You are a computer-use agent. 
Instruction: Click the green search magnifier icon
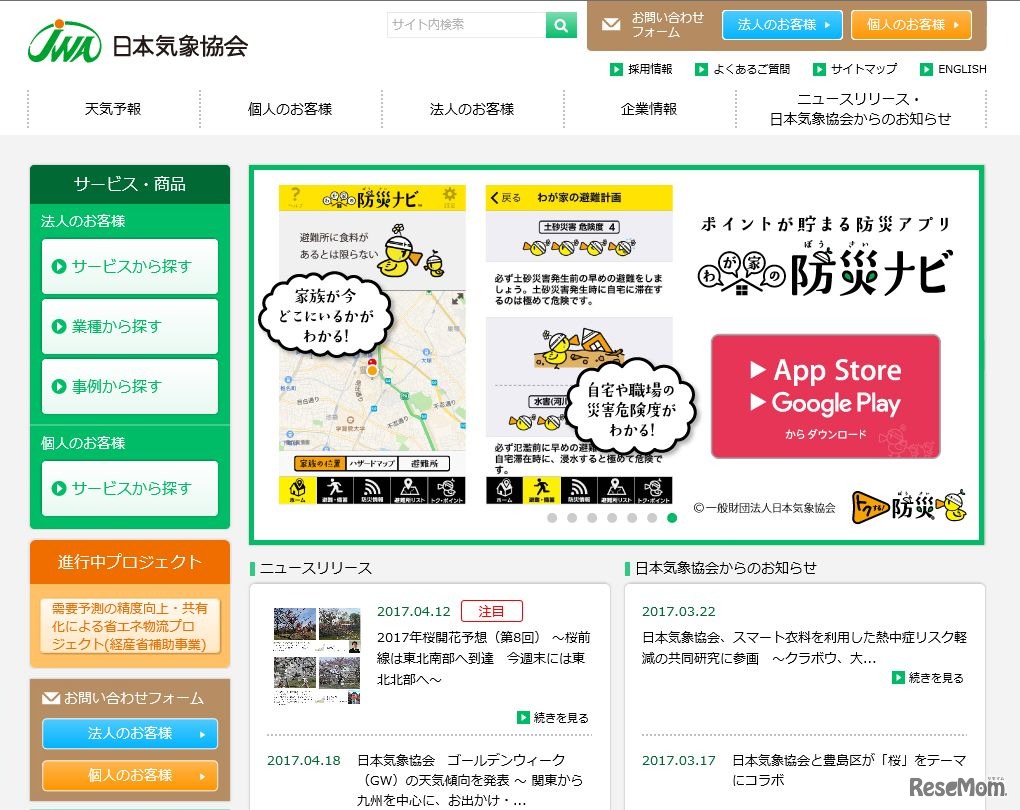point(560,24)
